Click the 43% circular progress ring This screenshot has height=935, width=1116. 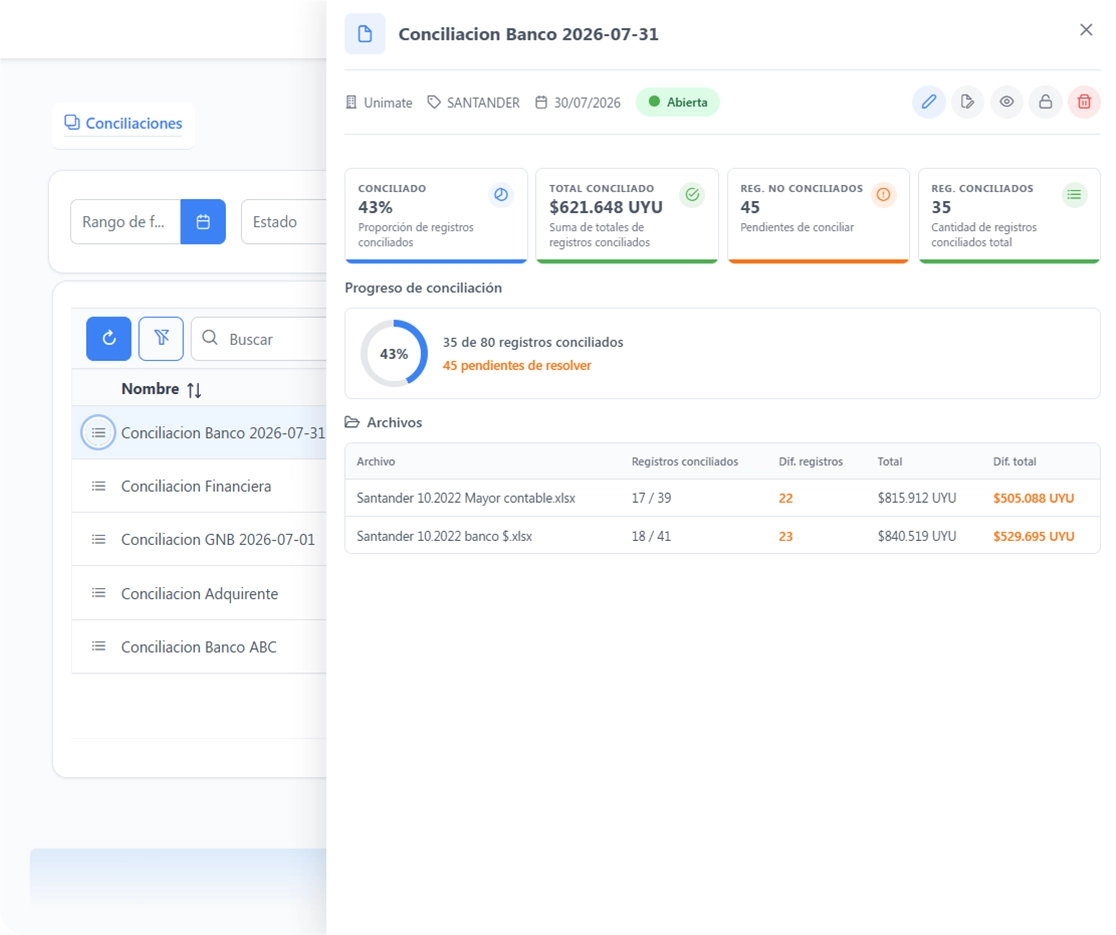pos(394,354)
